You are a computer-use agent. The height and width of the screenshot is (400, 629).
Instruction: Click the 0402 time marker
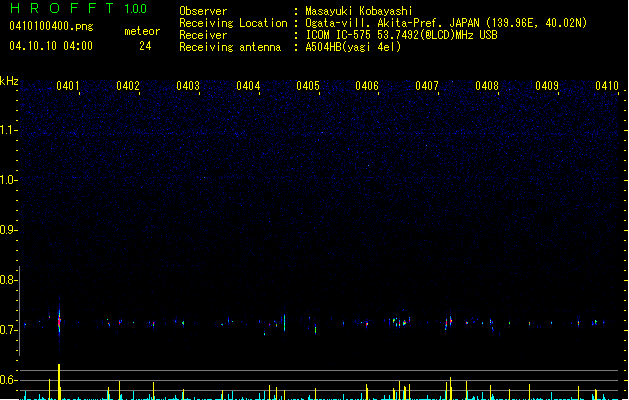[128, 86]
